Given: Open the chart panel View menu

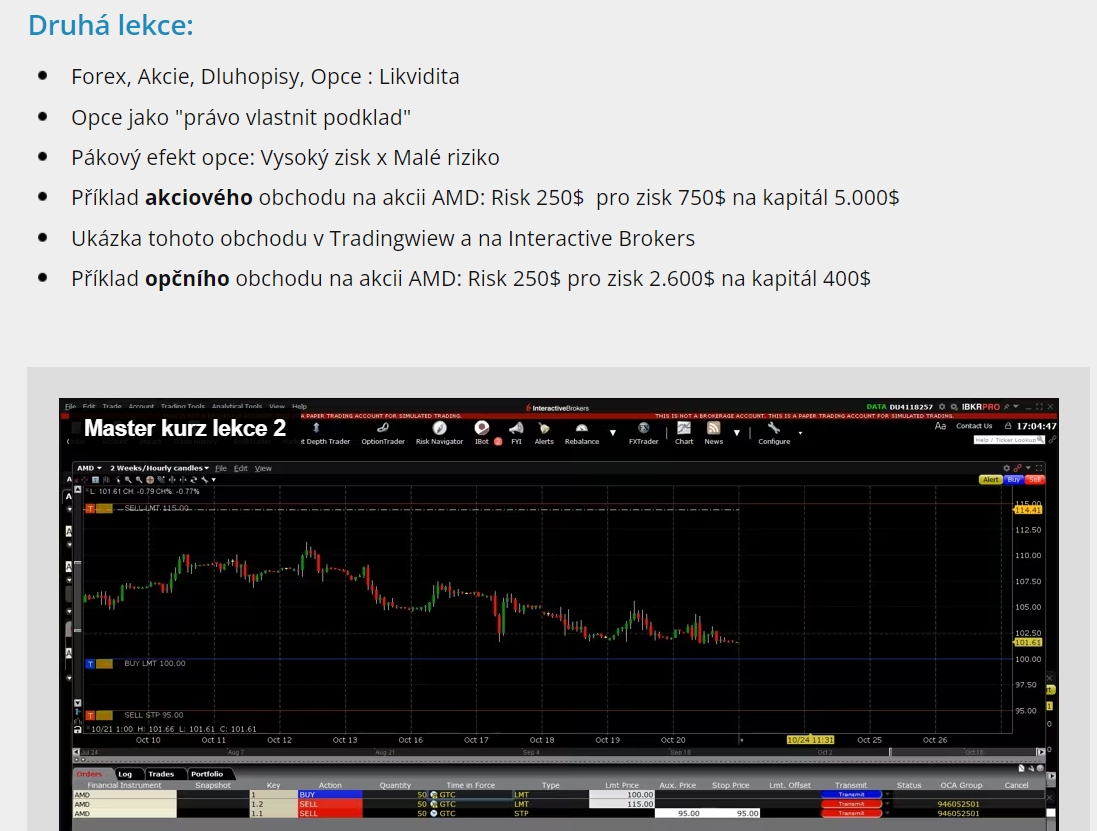Looking at the screenshot, I should click(x=263, y=468).
